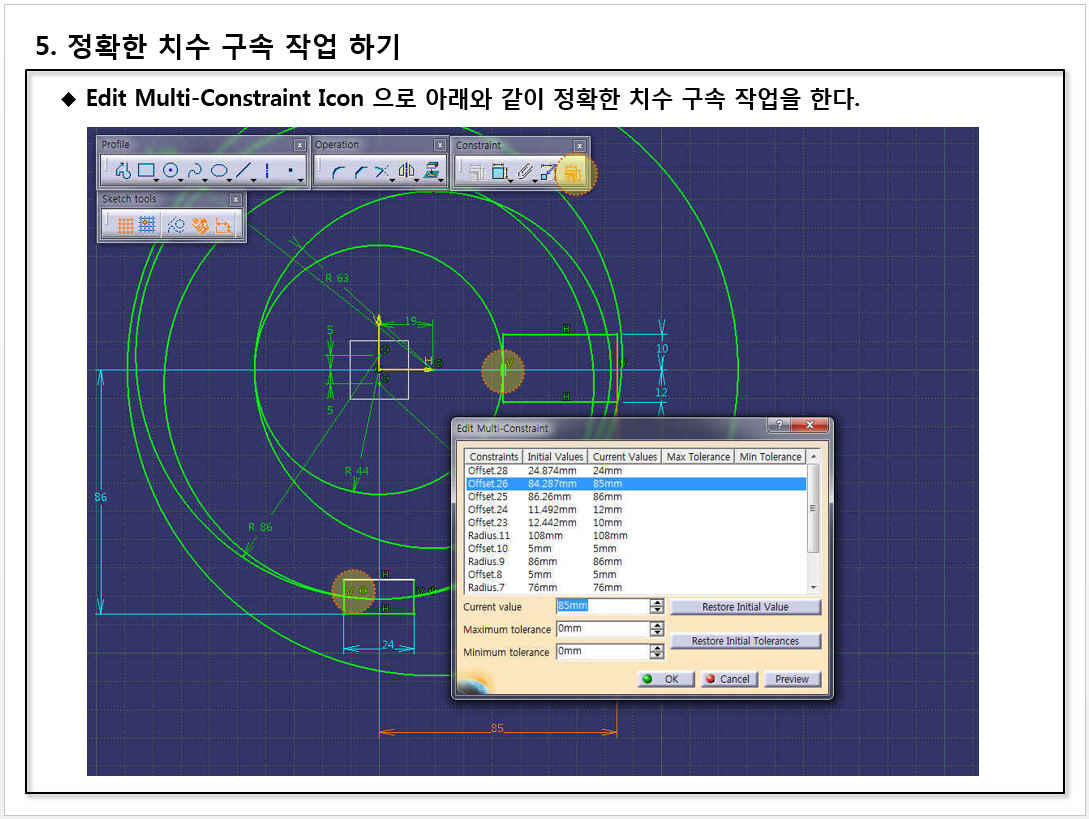1089x819 pixels.
Task: Choose the Circle sketch tool
Action: pyautogui.click(x=170, y=171)
